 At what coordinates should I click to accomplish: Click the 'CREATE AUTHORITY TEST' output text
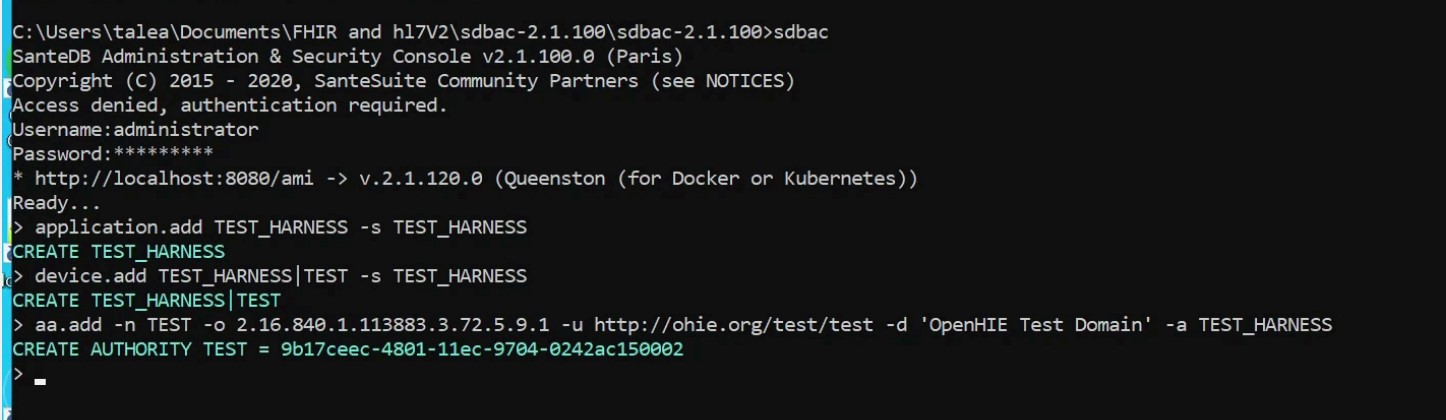click(124, 350)
